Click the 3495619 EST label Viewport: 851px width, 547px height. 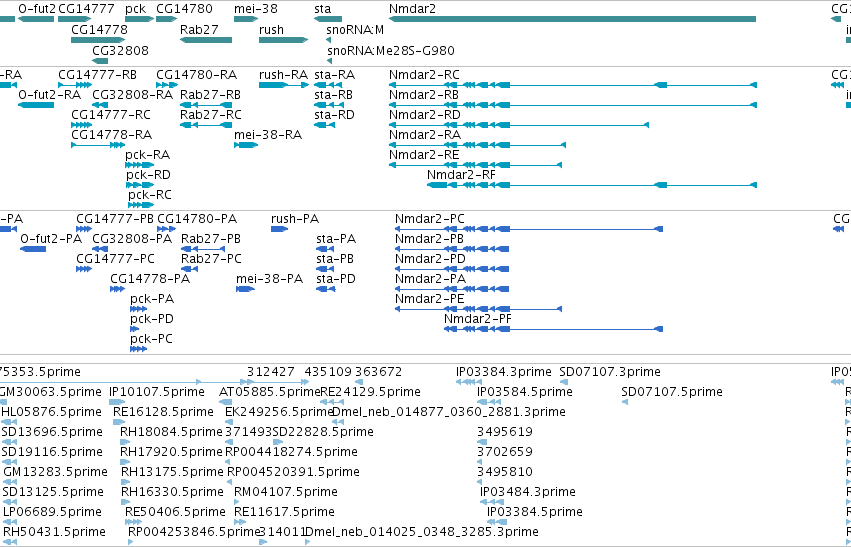[x=505, y=432]
